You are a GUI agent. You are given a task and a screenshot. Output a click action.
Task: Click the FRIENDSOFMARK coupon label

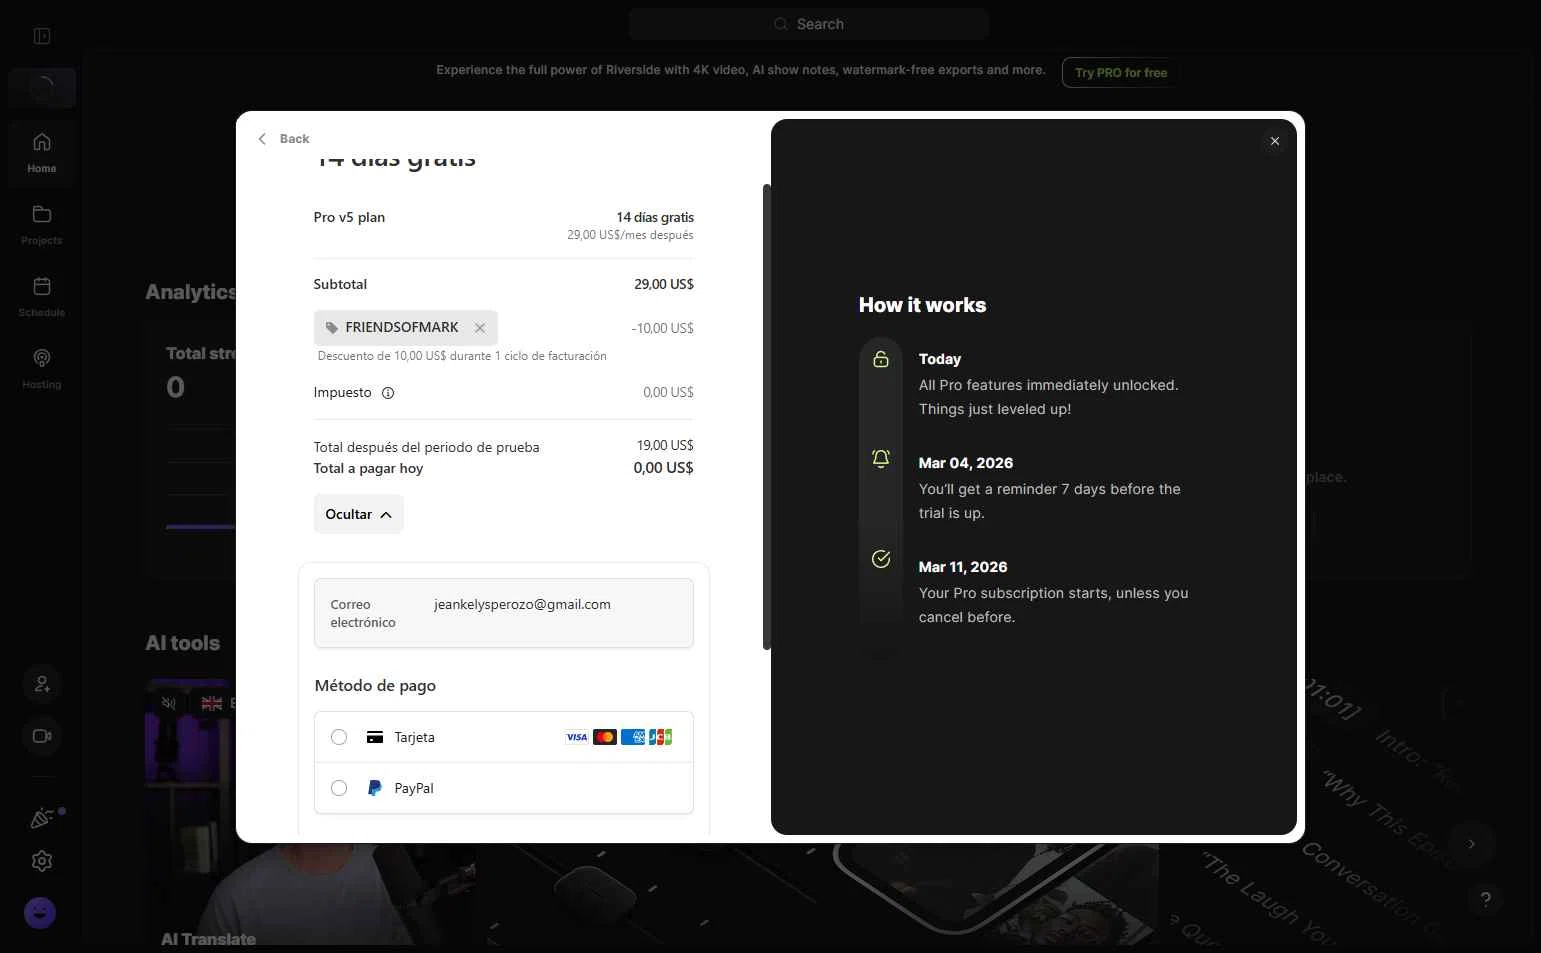402,327
